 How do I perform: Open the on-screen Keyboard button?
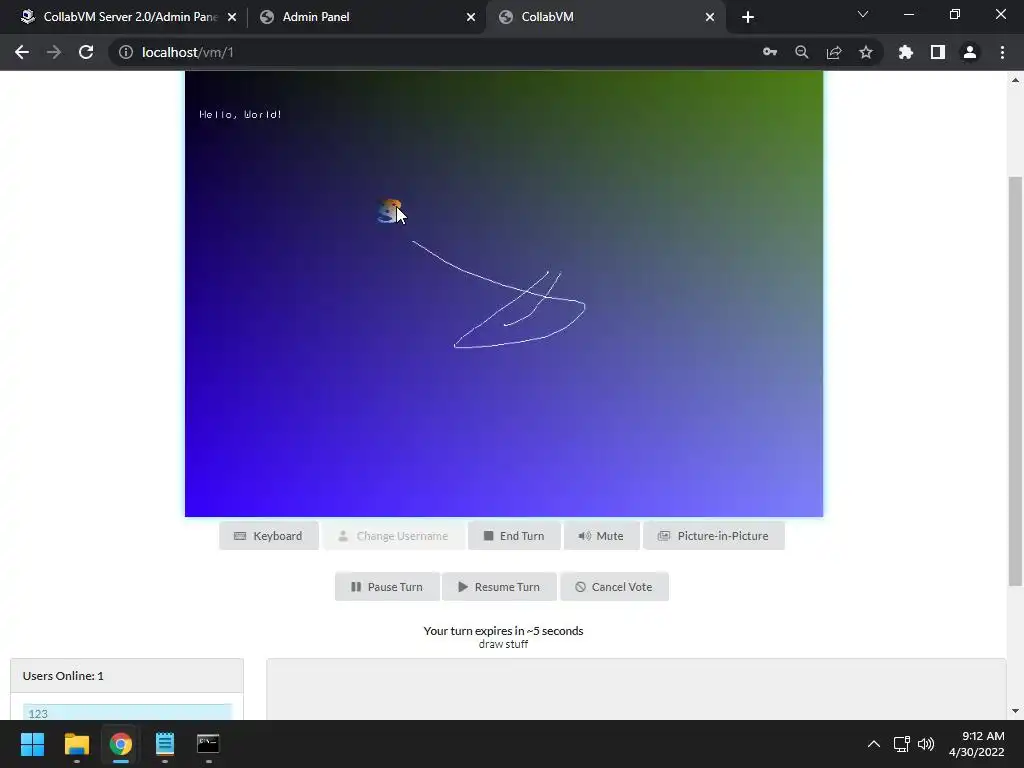coord(268,536)
